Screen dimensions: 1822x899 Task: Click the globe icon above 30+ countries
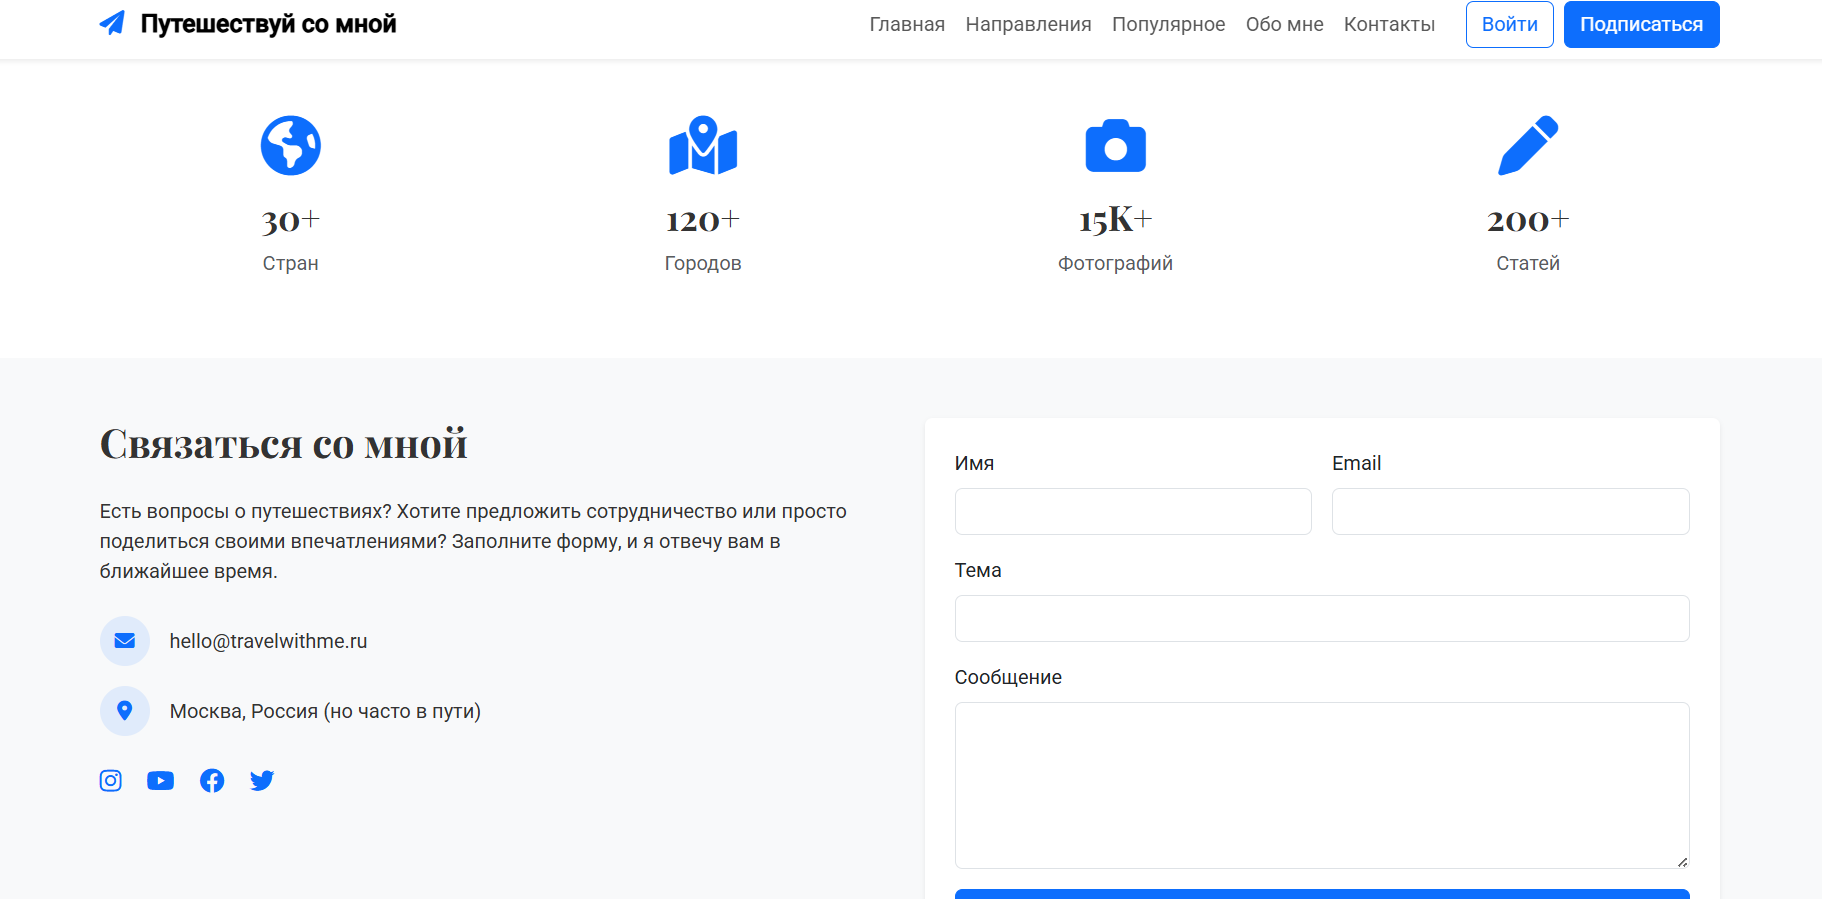point(291,146)
